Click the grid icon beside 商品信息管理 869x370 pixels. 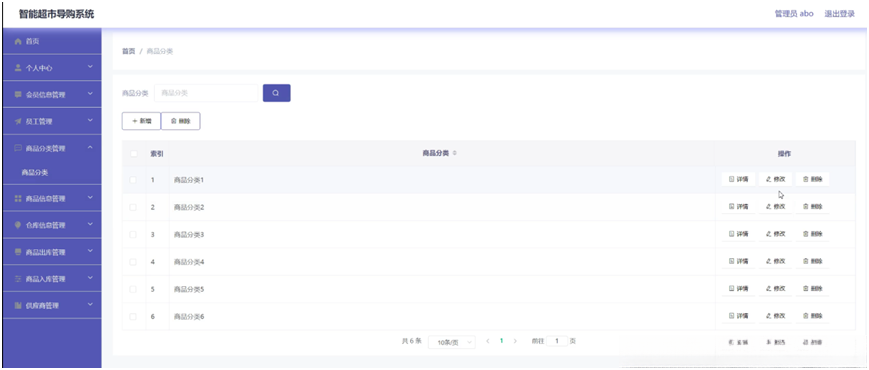[x=18, y=198]
